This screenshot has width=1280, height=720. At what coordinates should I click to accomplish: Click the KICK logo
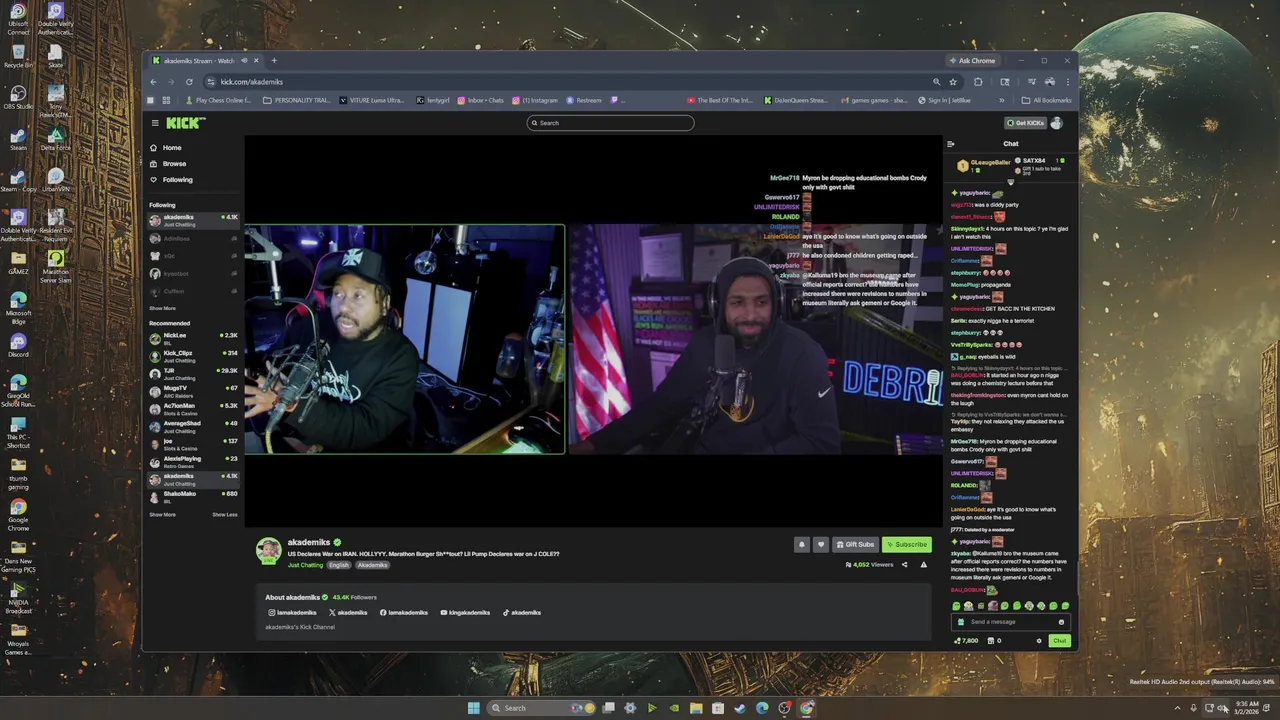185,123
